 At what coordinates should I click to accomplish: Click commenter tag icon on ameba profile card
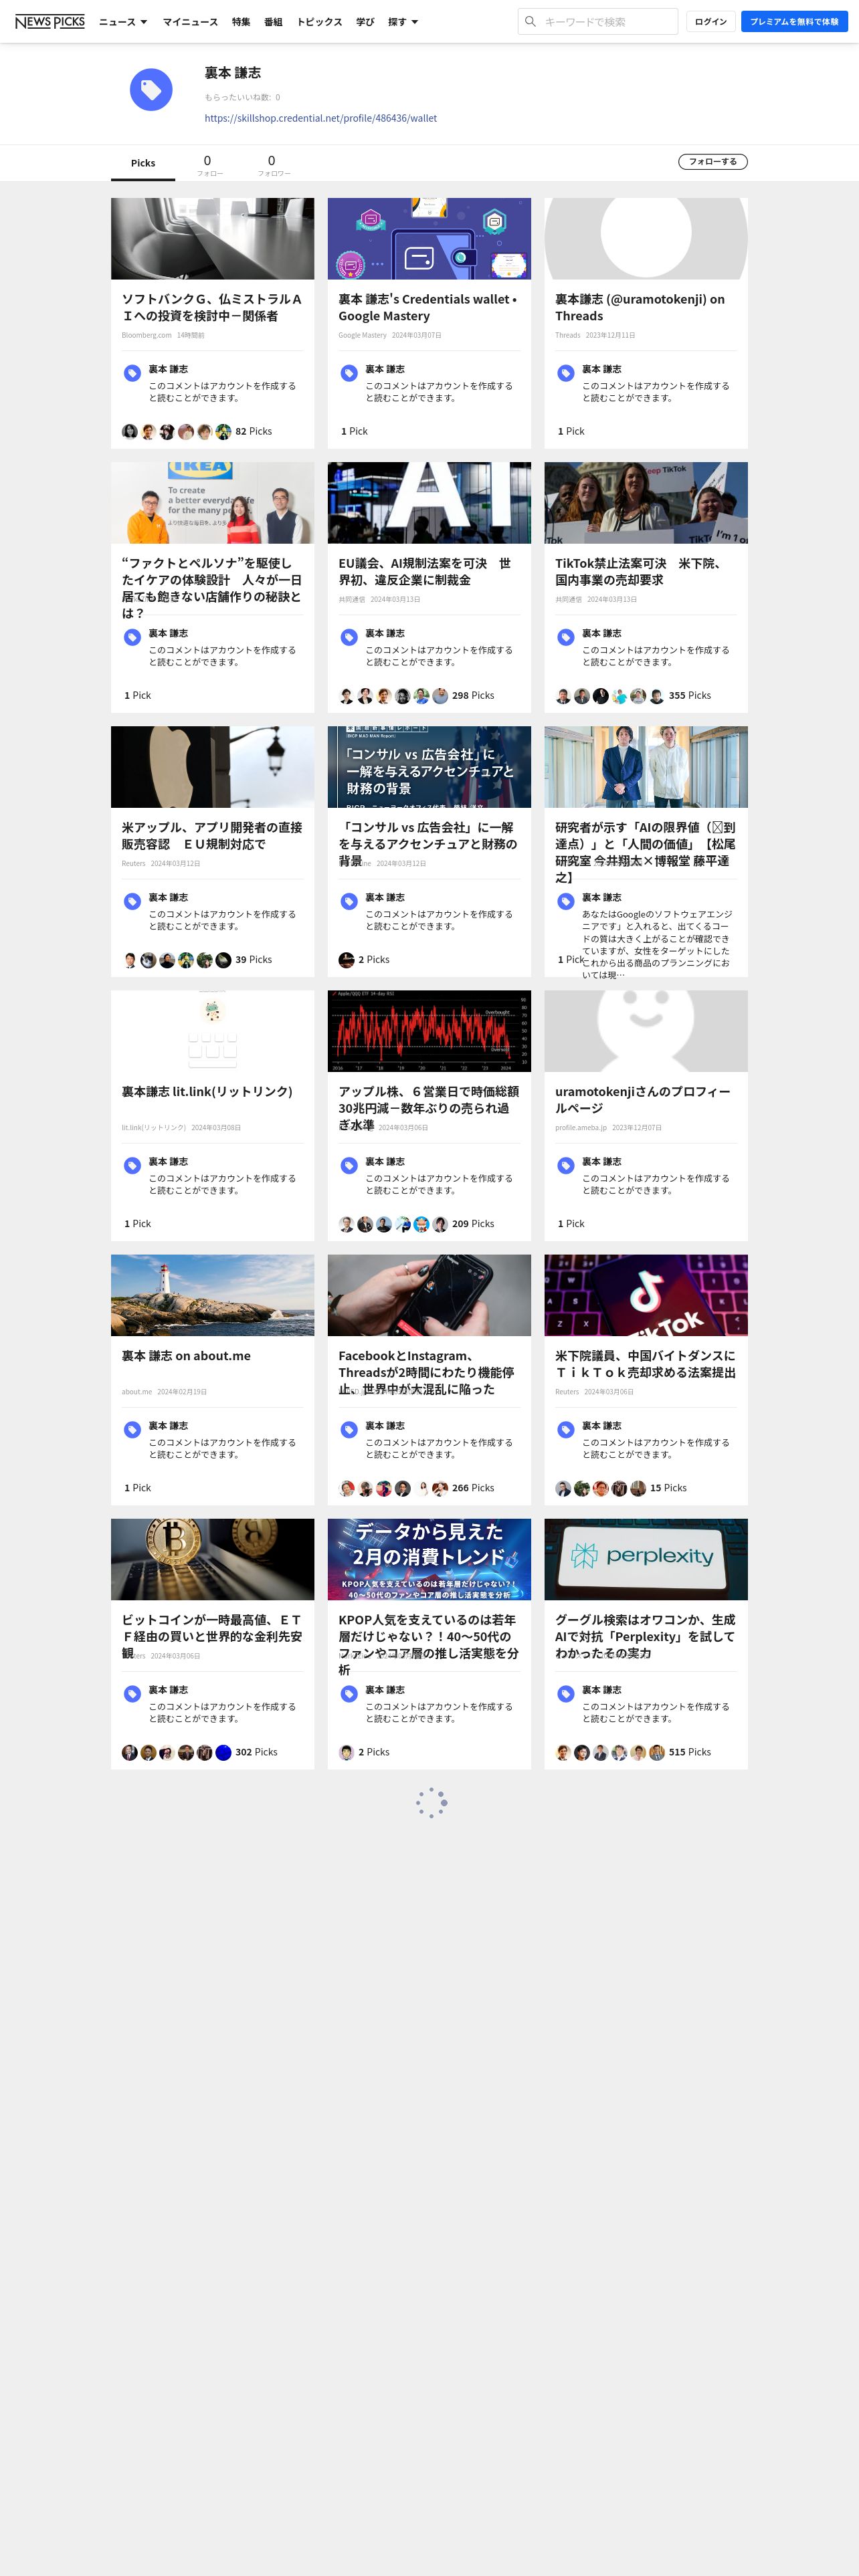pos(566,1165)
